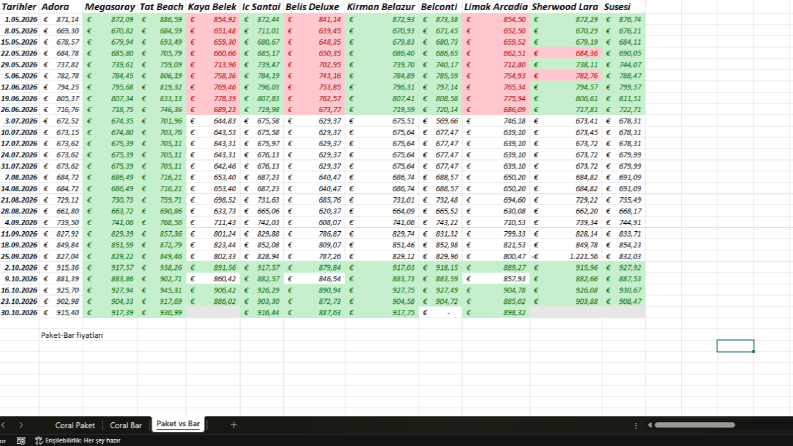Select Susesi value 876,74
The width and height of the screenshot is (793, 446).
coord(623,19)
